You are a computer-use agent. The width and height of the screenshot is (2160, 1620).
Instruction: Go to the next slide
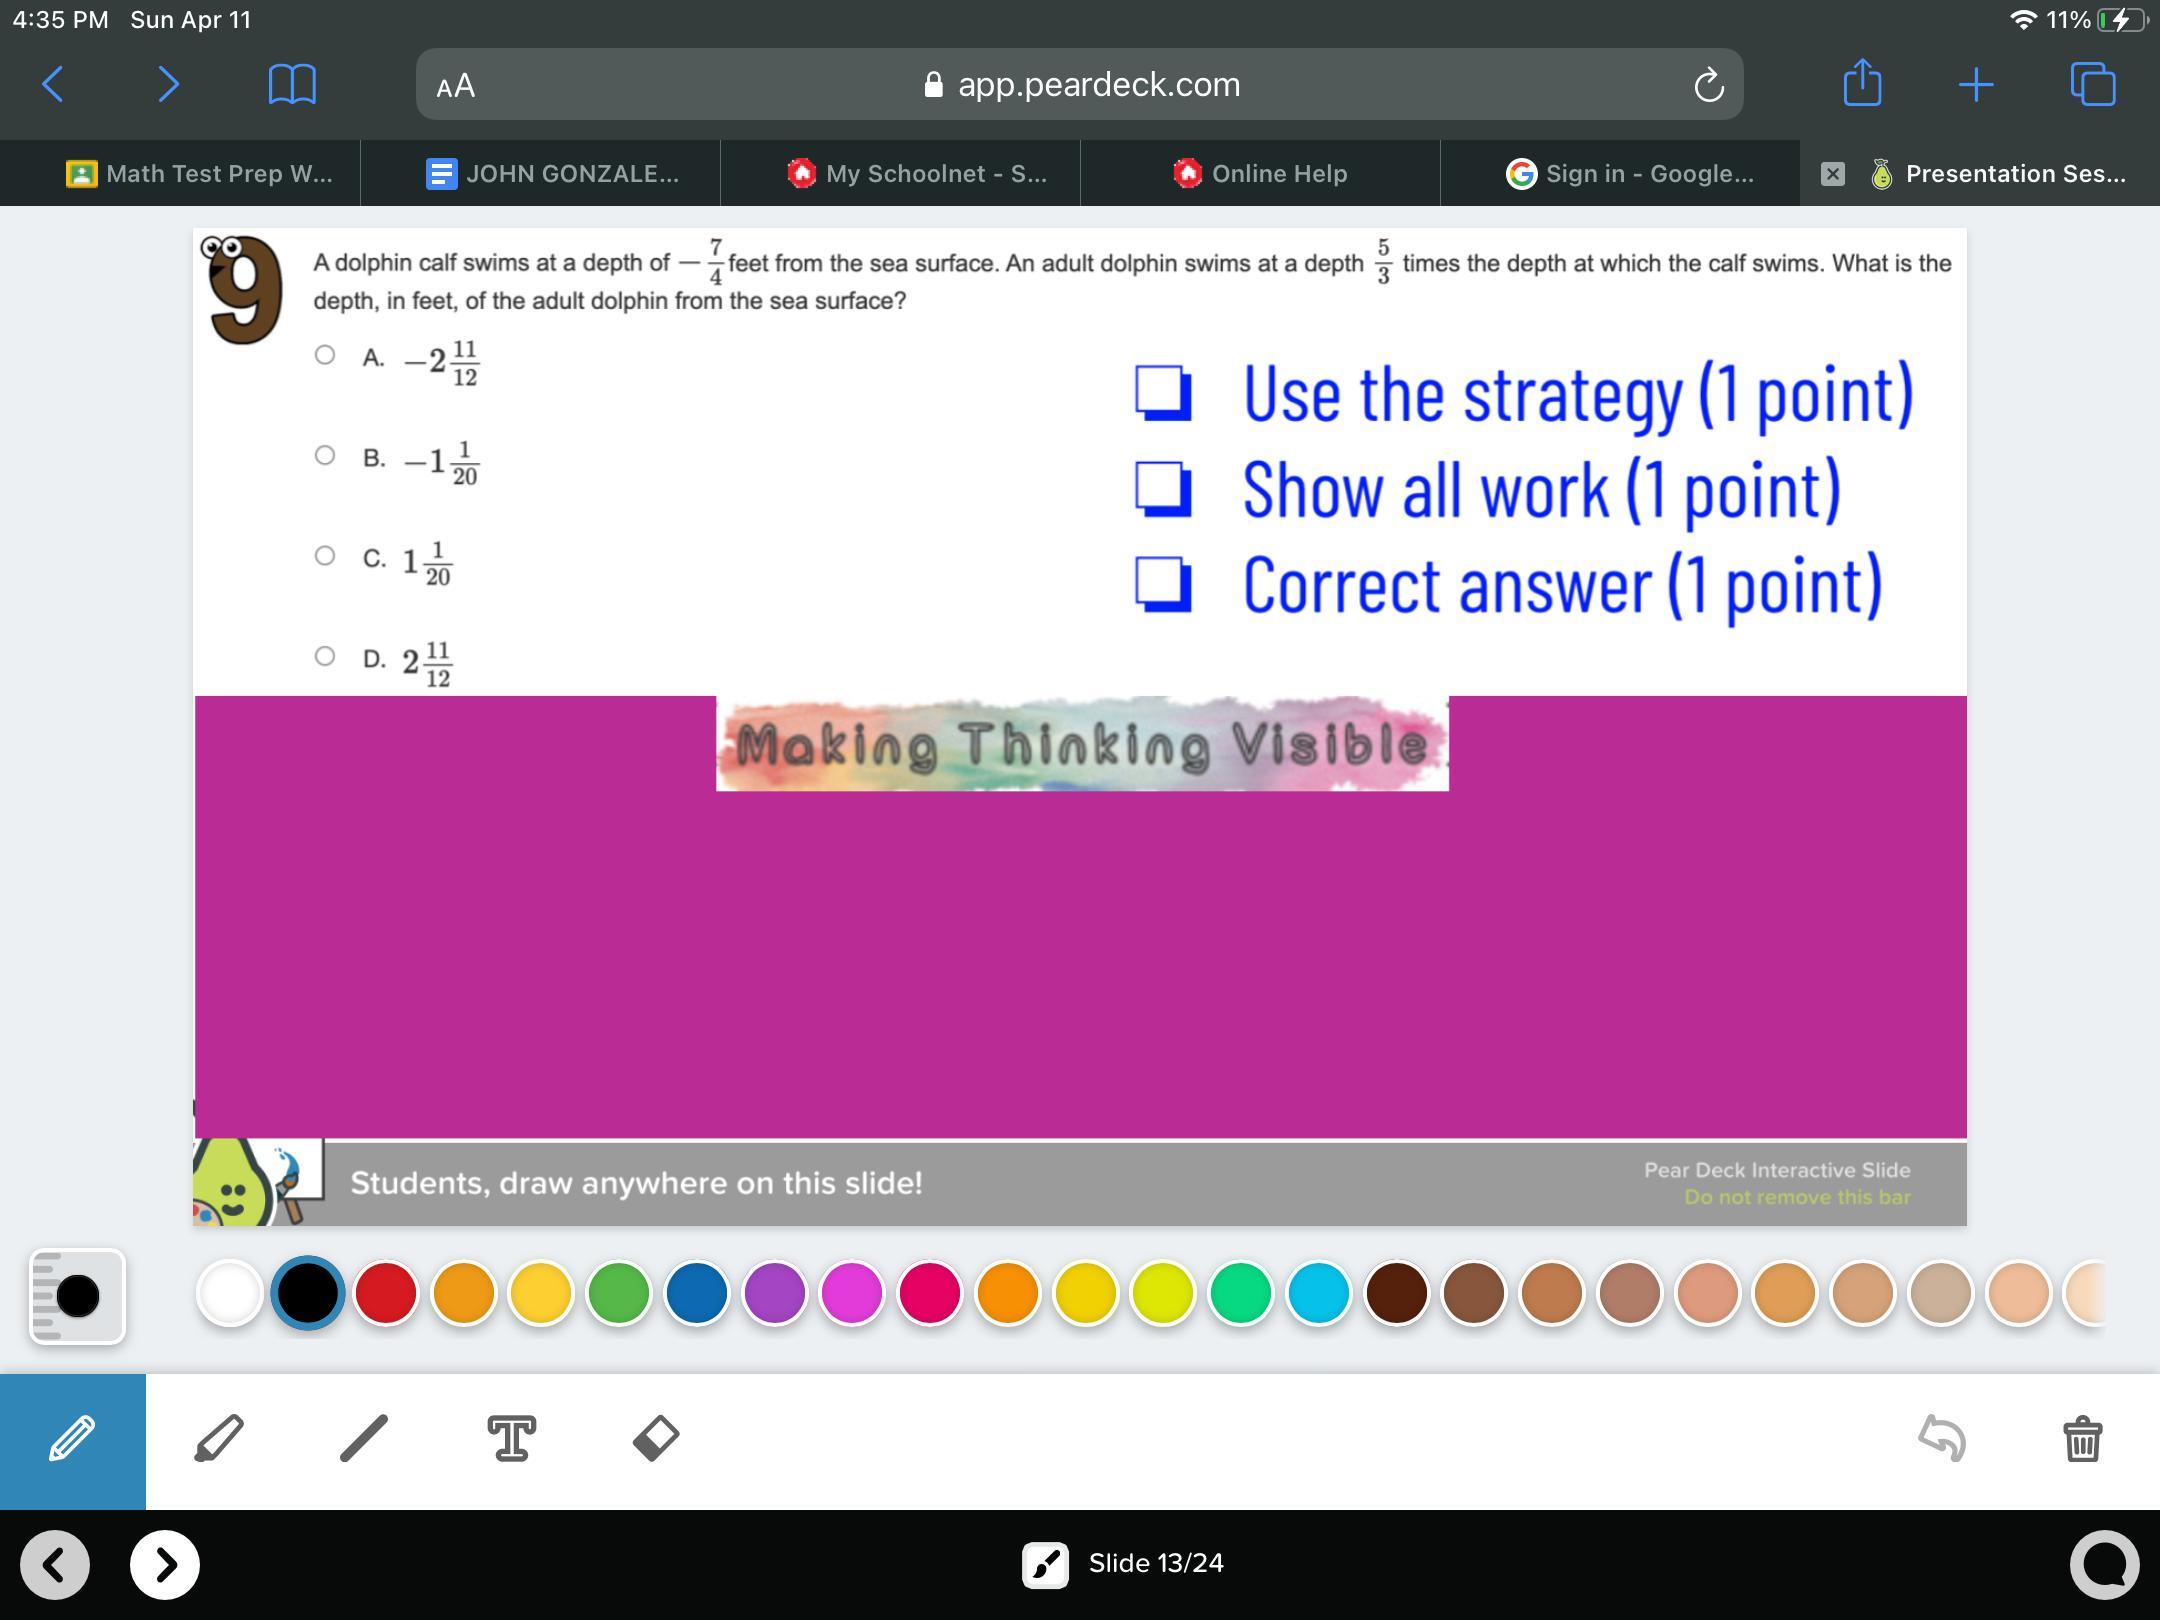point(165,1564)
